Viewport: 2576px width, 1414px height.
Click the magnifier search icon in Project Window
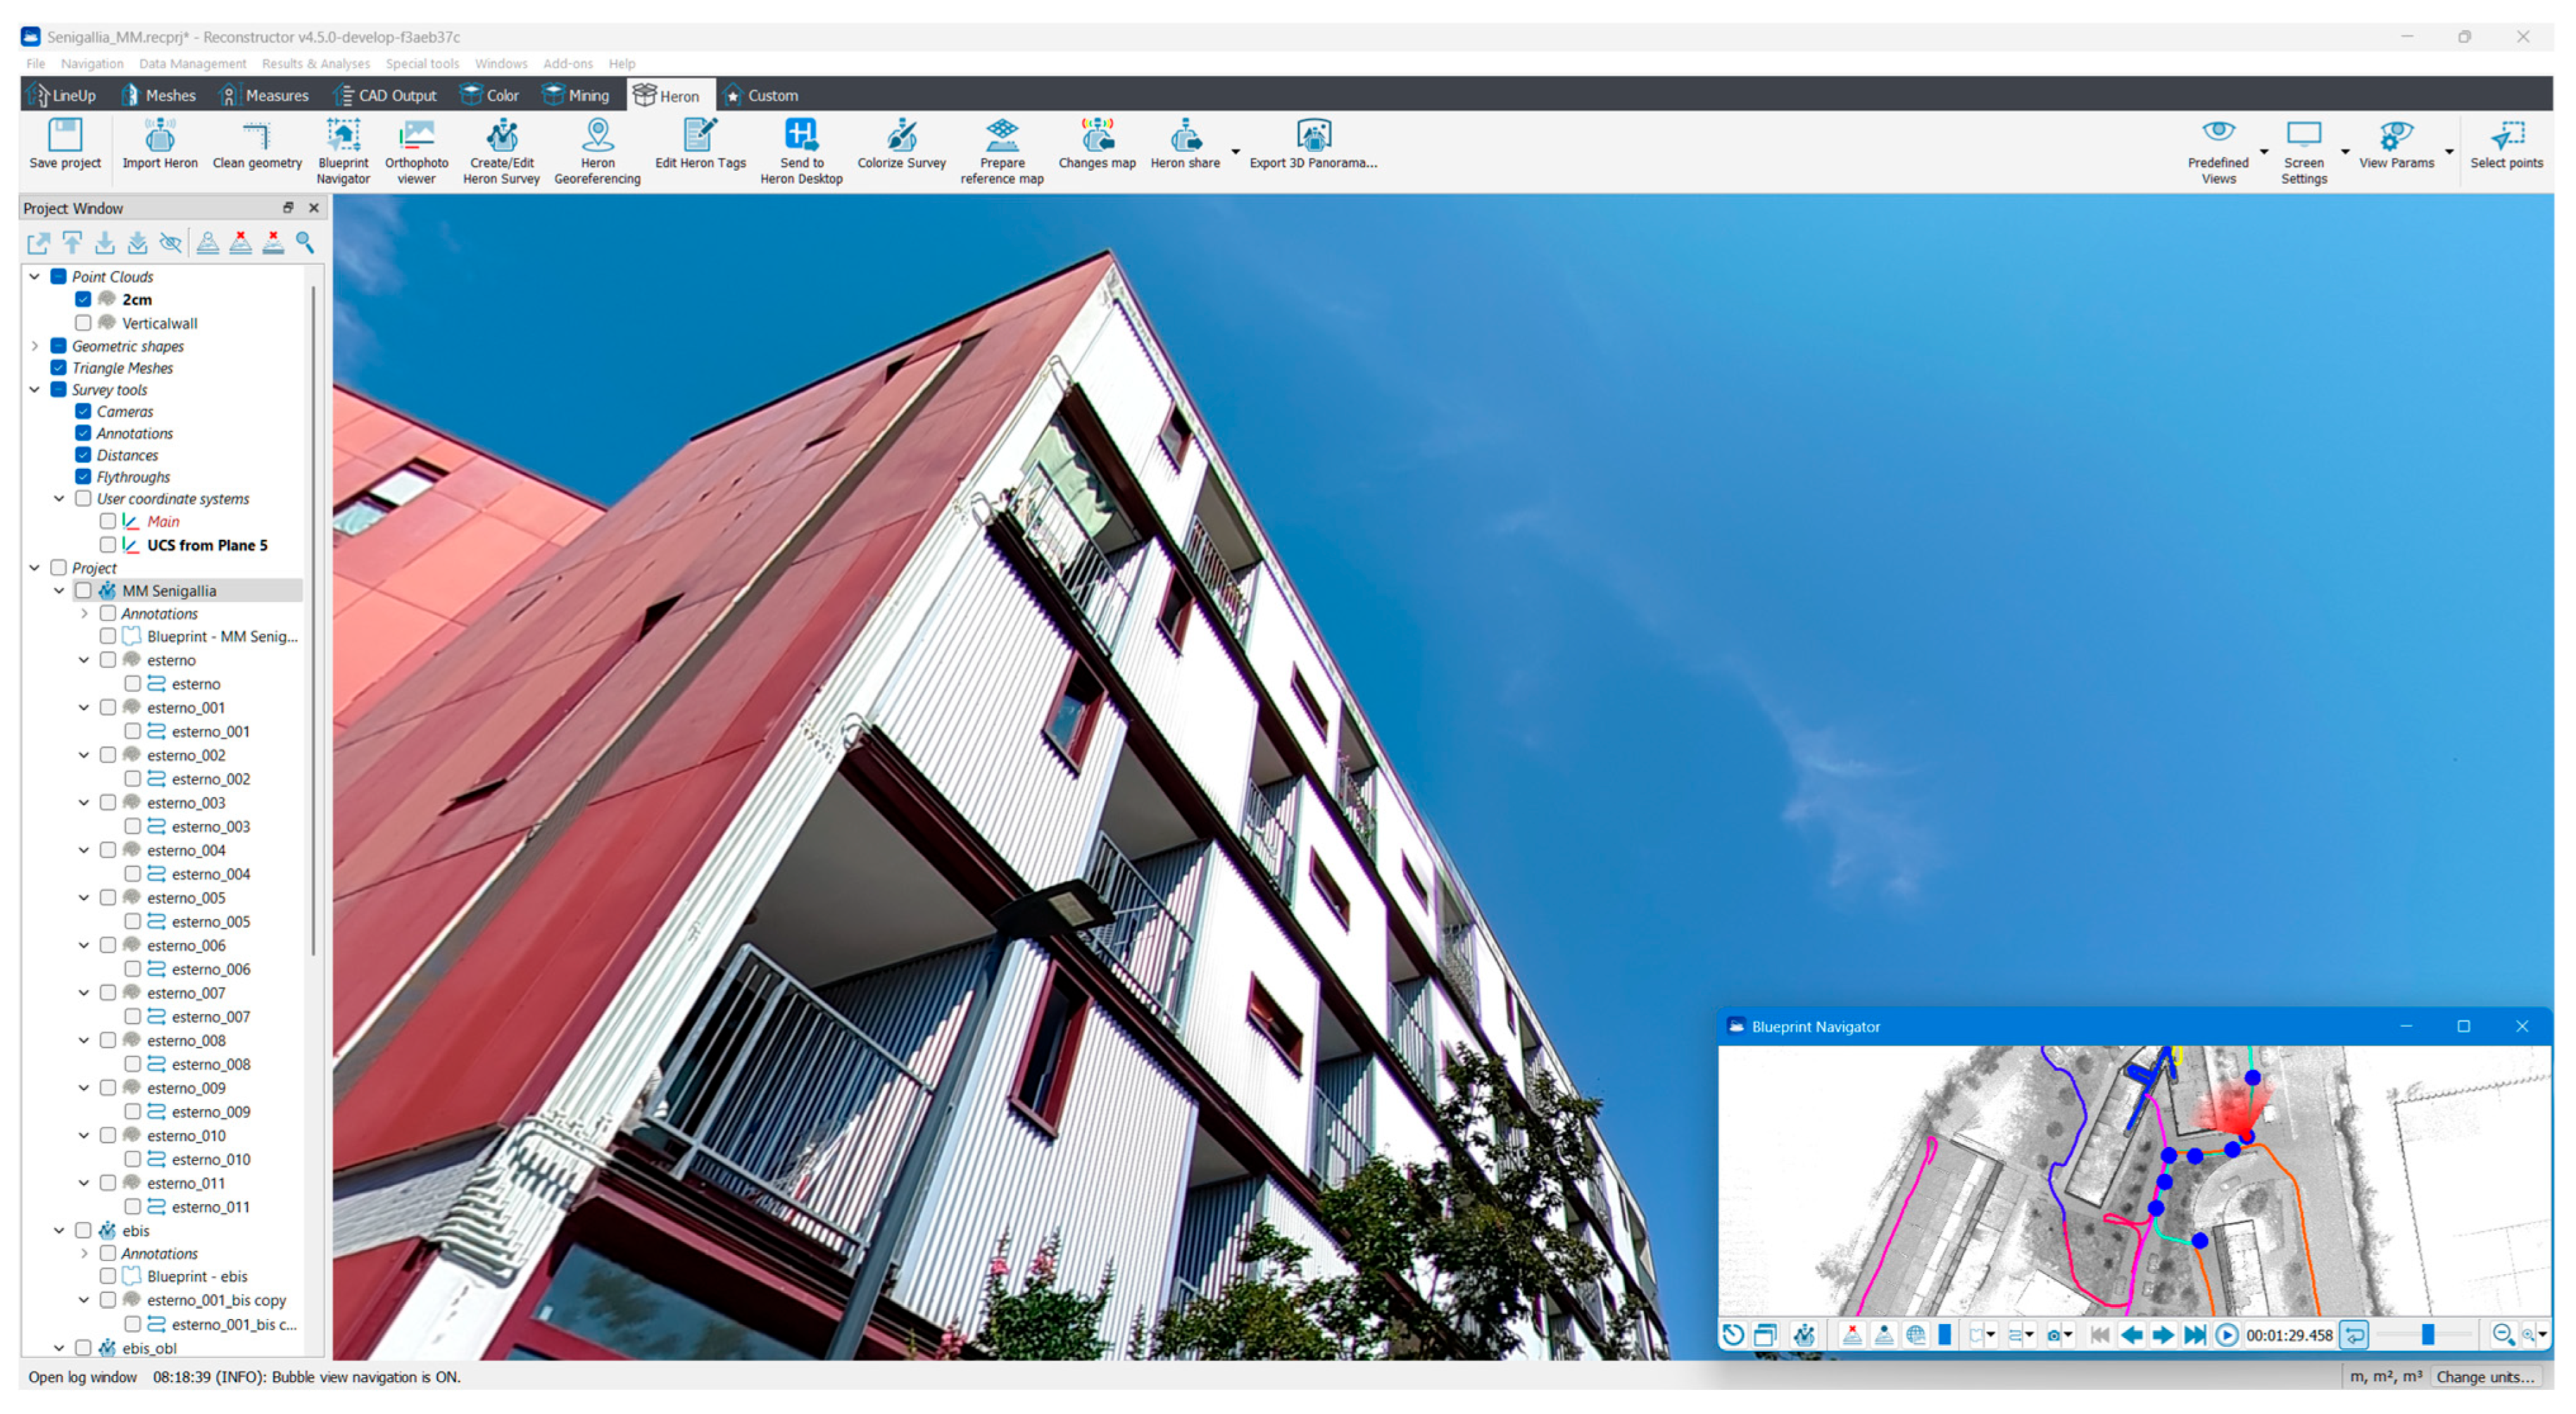(x=305, y=243)
